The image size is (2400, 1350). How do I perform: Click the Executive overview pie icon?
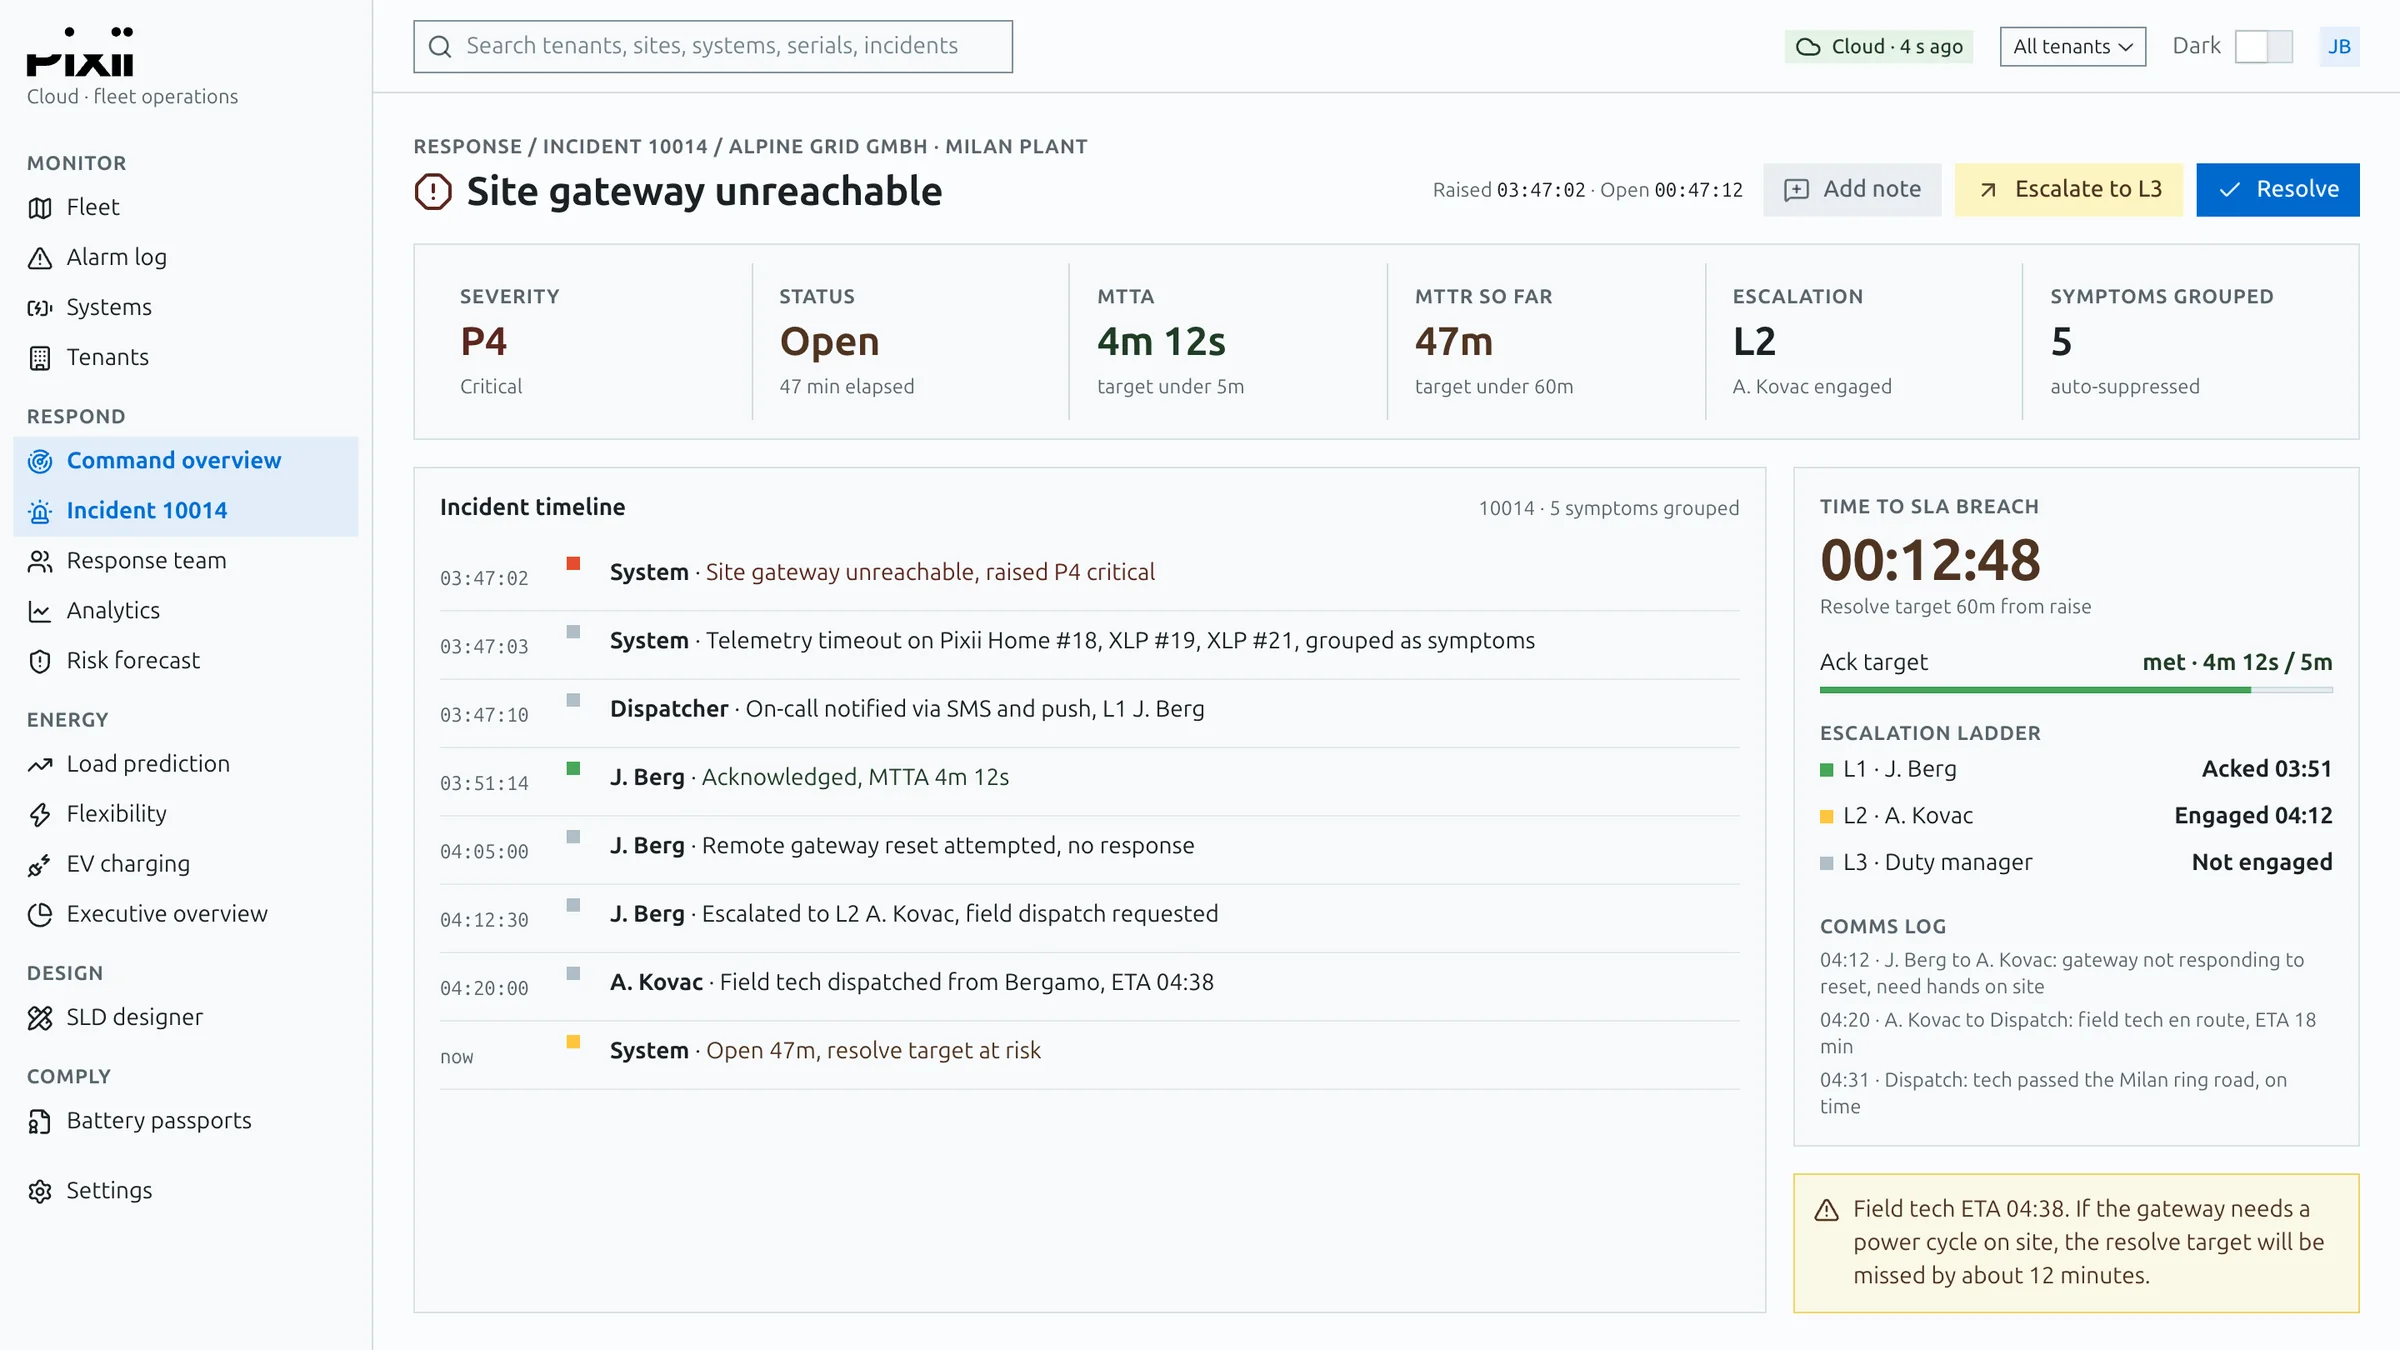[x=40, y=914]
